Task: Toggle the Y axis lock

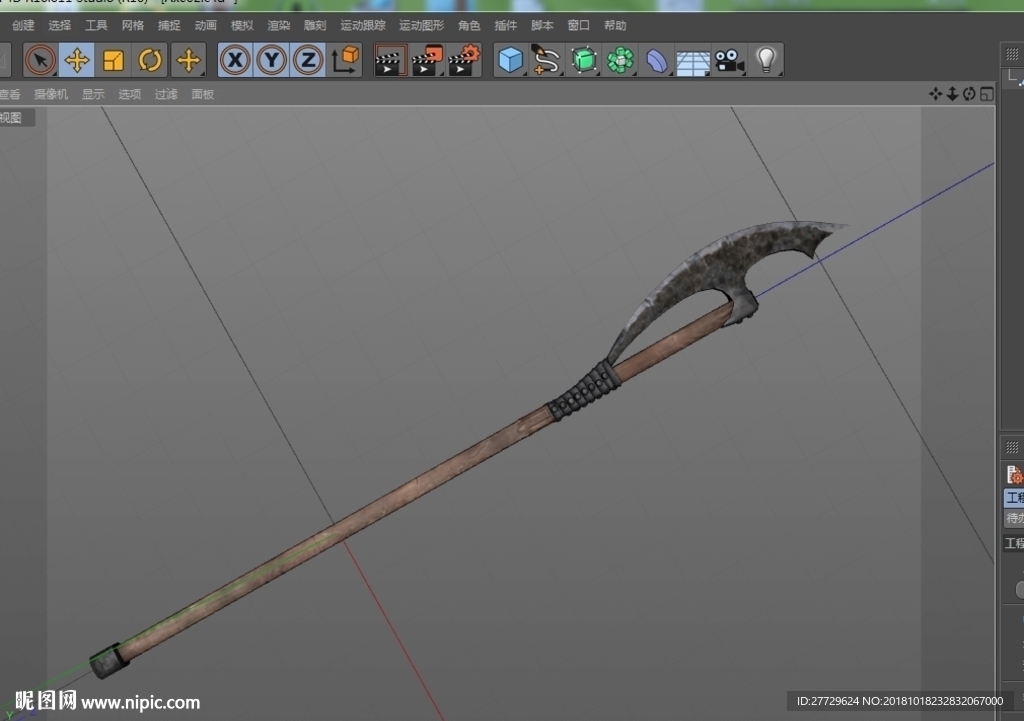Action: click(x=272, y=60)
